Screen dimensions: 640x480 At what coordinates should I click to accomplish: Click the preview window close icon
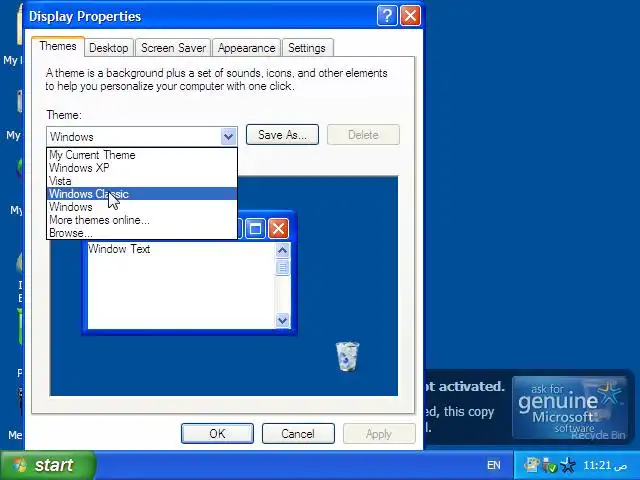pos(278,228)
